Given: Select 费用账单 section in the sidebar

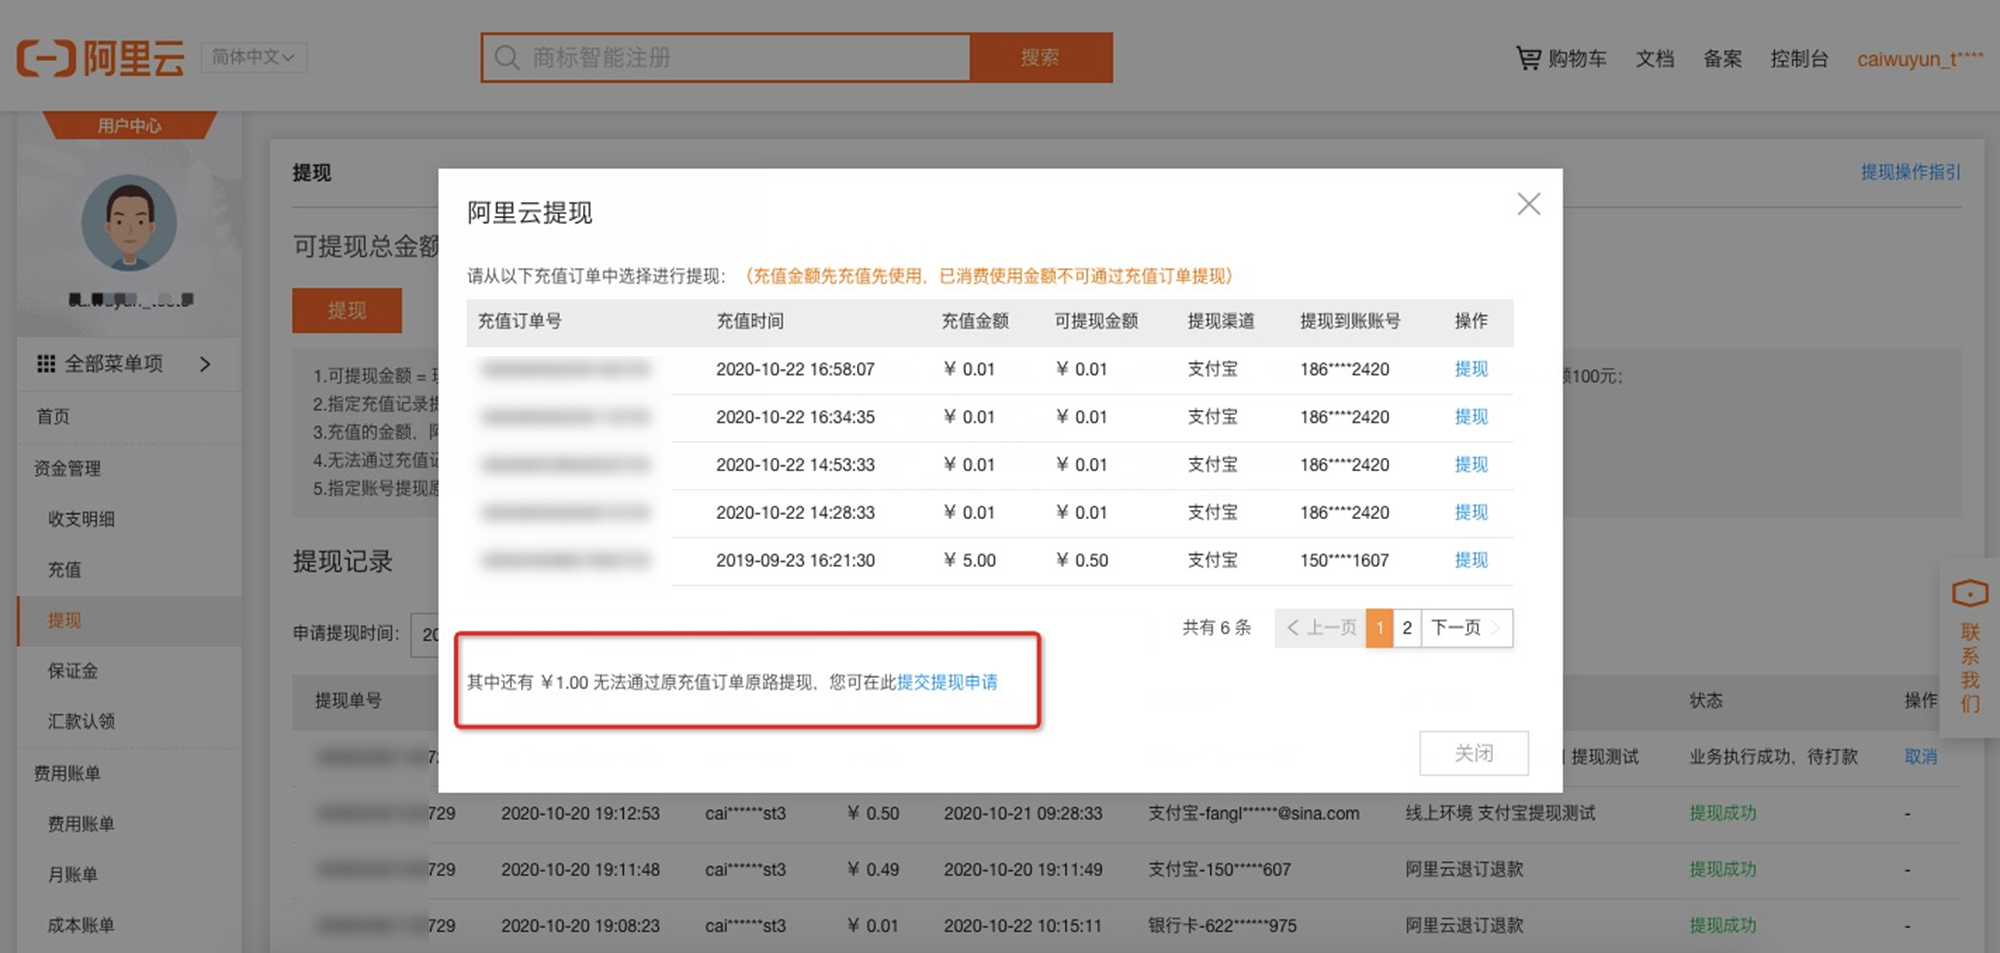Looking at the screenshot, I should 67,773.
